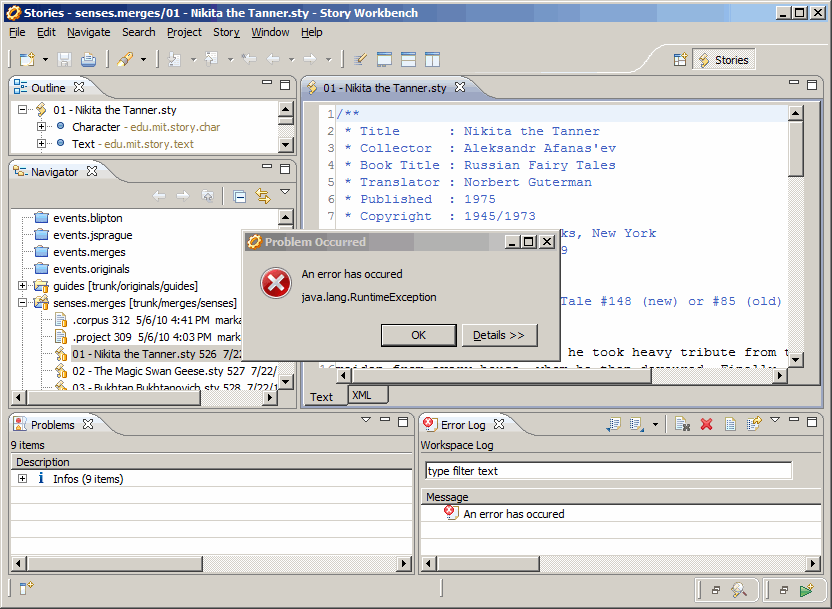Click OK in the Problem Occurred dialog

pyautogui.click(x=418, y=335)
